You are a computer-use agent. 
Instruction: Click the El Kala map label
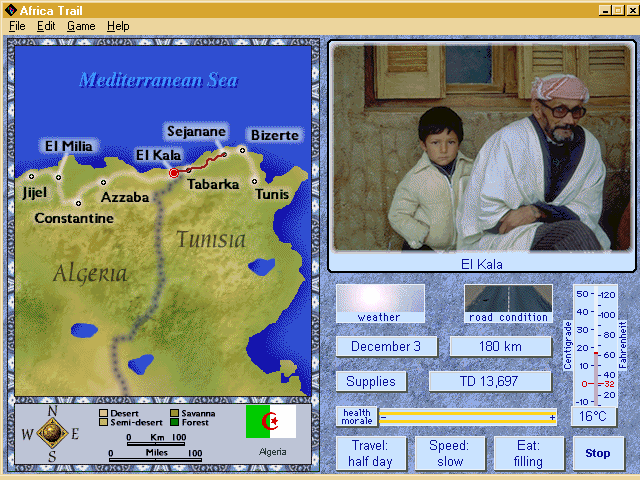click(158, 156)
